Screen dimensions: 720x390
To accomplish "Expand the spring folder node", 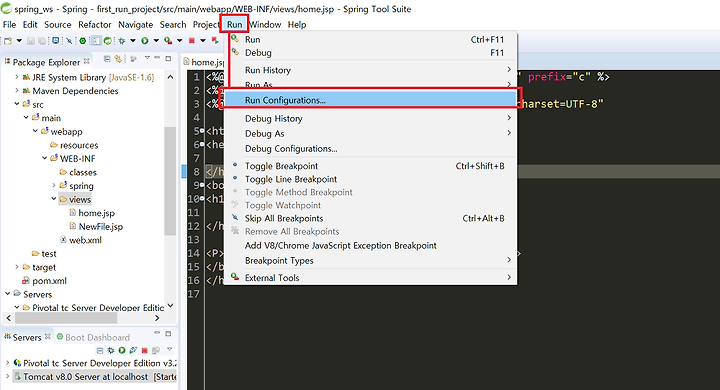I will coord(54,186).
